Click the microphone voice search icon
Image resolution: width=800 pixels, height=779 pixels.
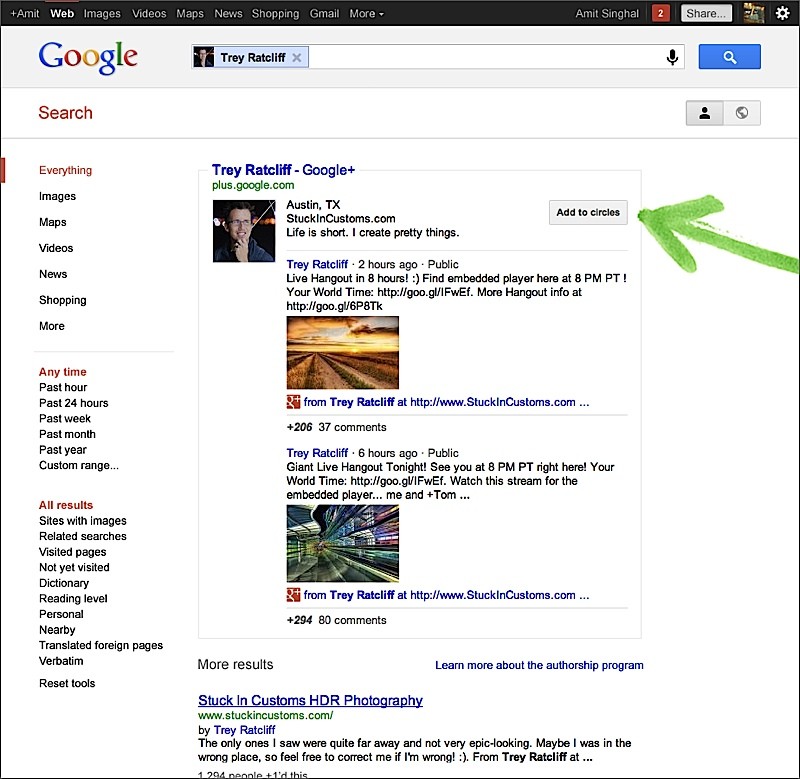(x=673, y=58)
